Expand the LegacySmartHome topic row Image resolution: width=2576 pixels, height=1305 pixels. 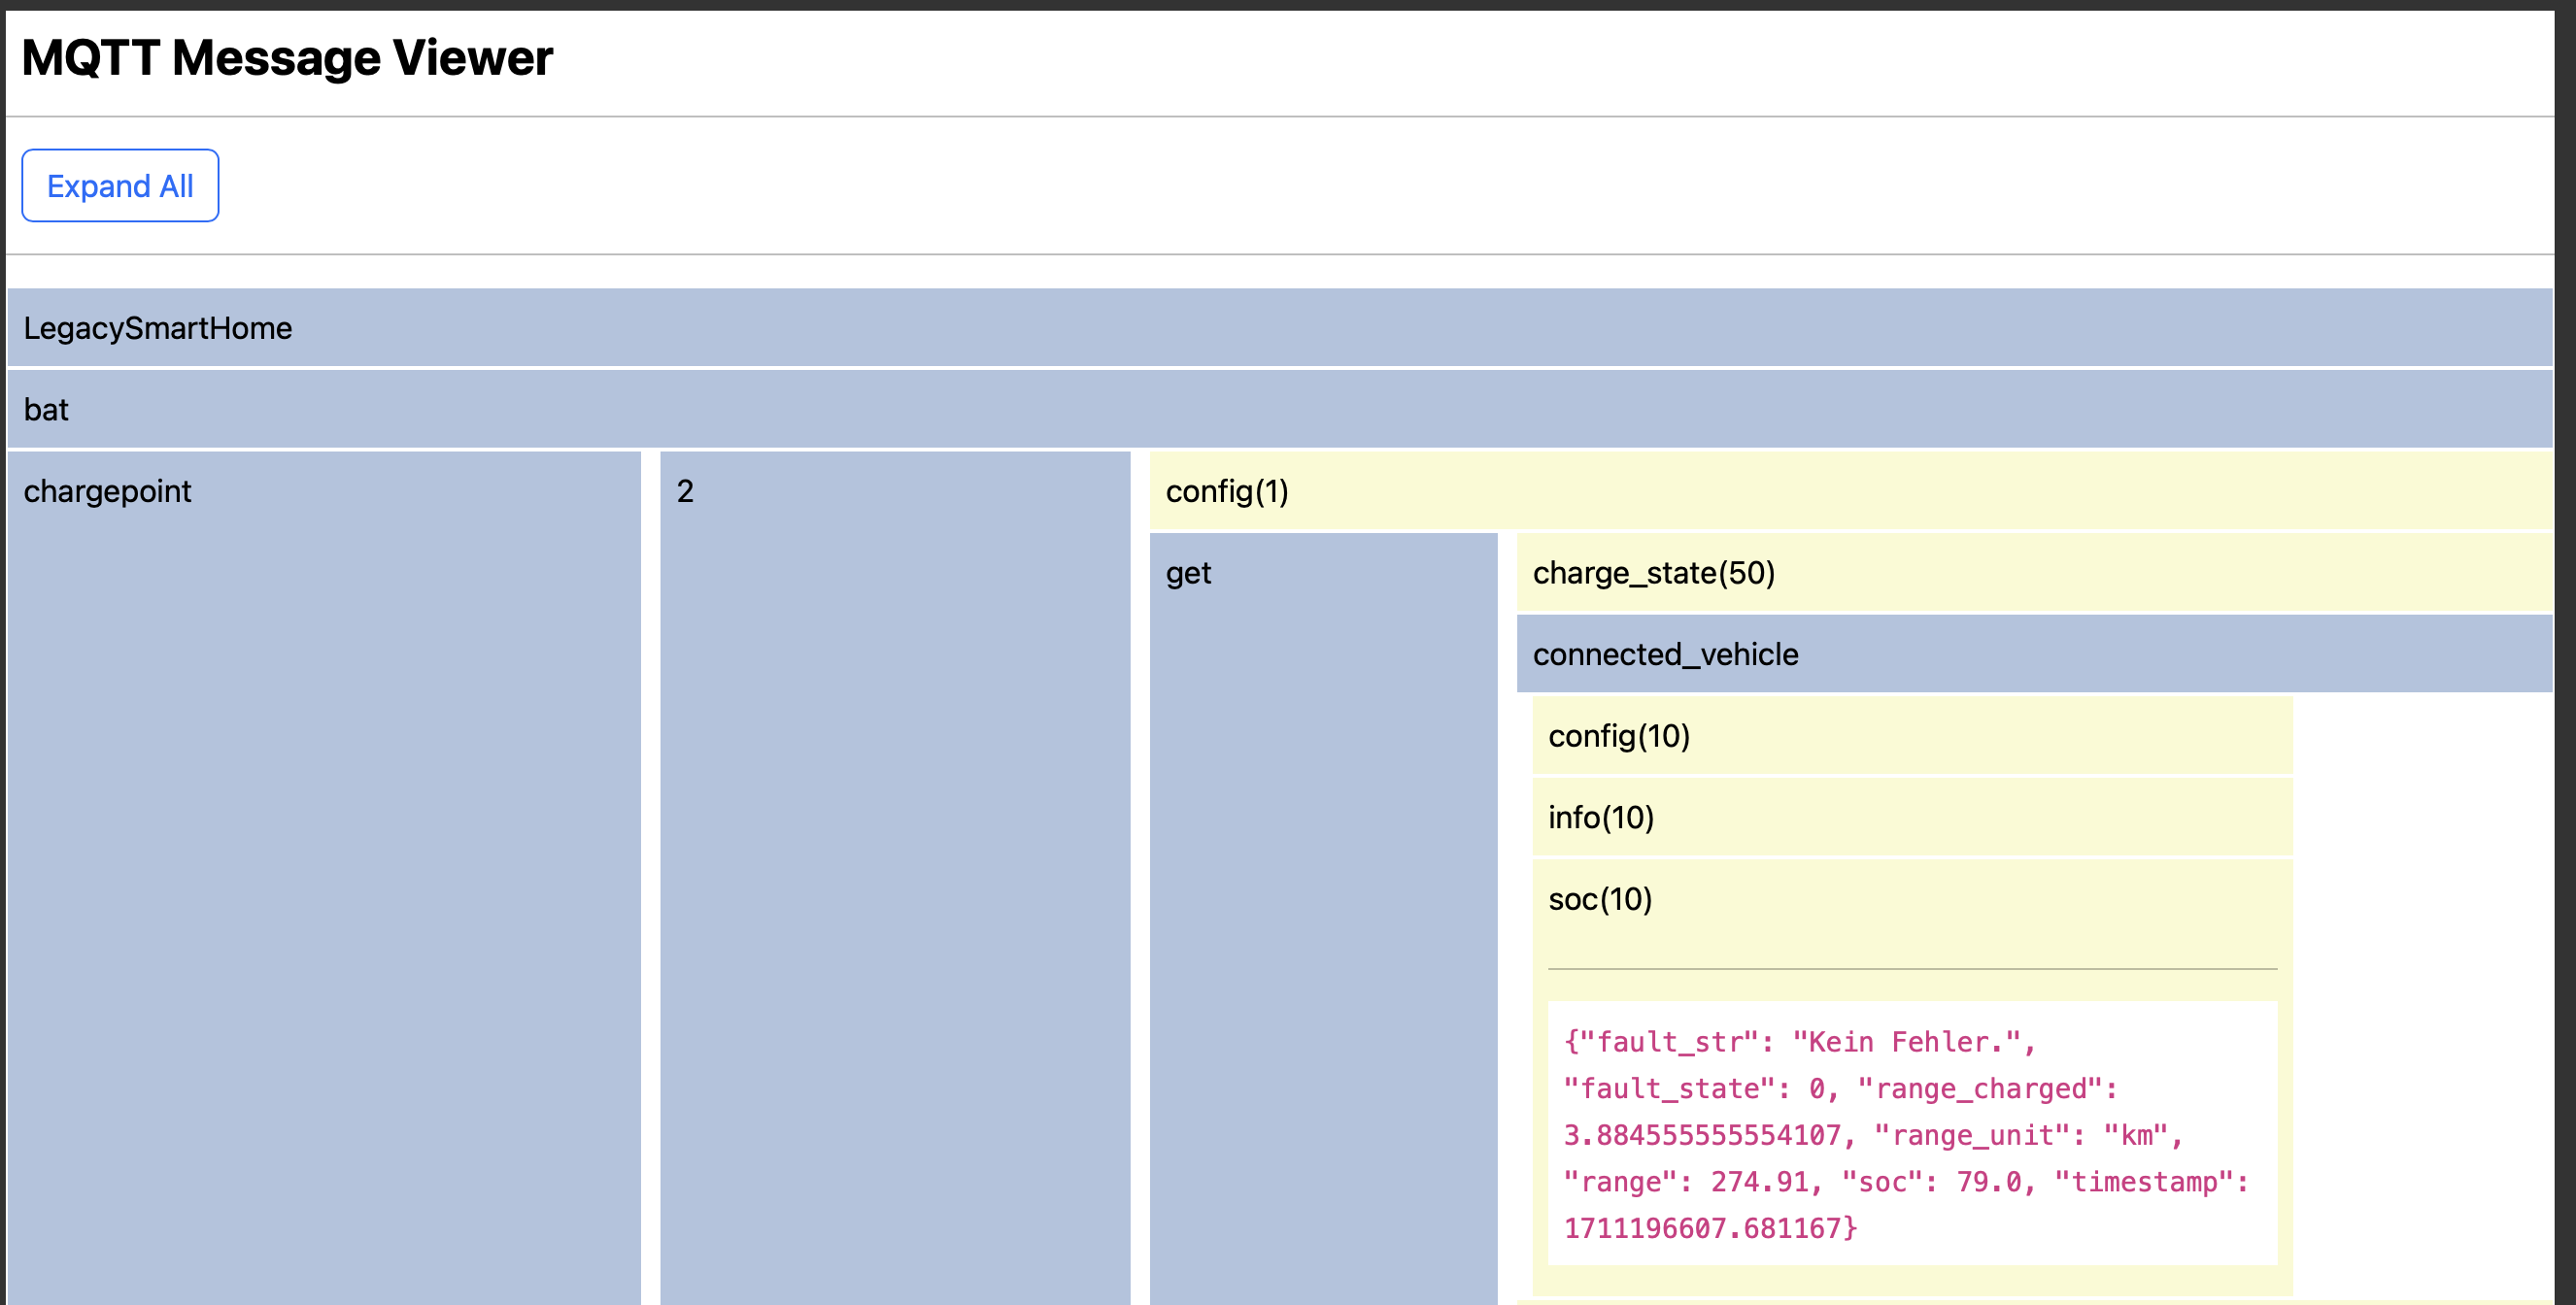point(158,328)
